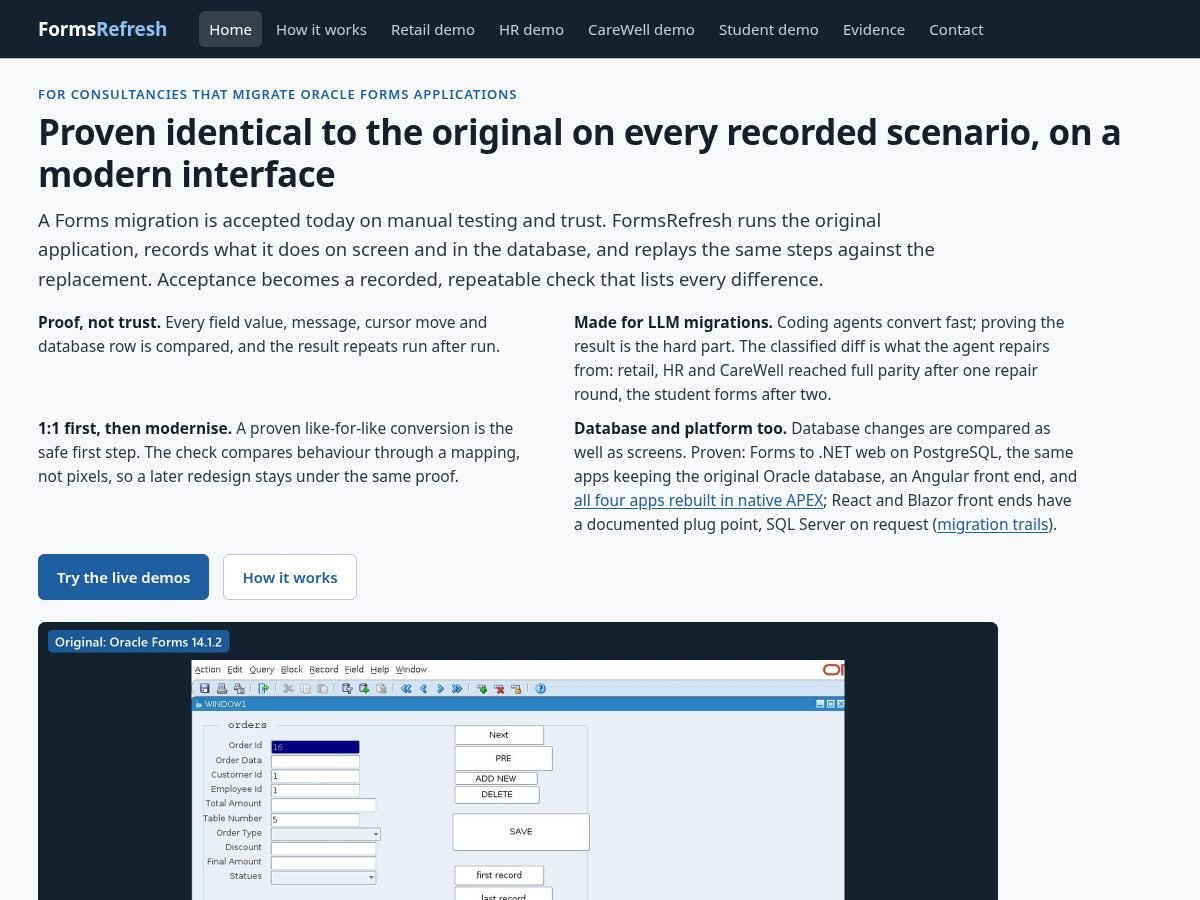1200x900 pixels.
Task: Open the migration trails link
Action: pos(993,524)
